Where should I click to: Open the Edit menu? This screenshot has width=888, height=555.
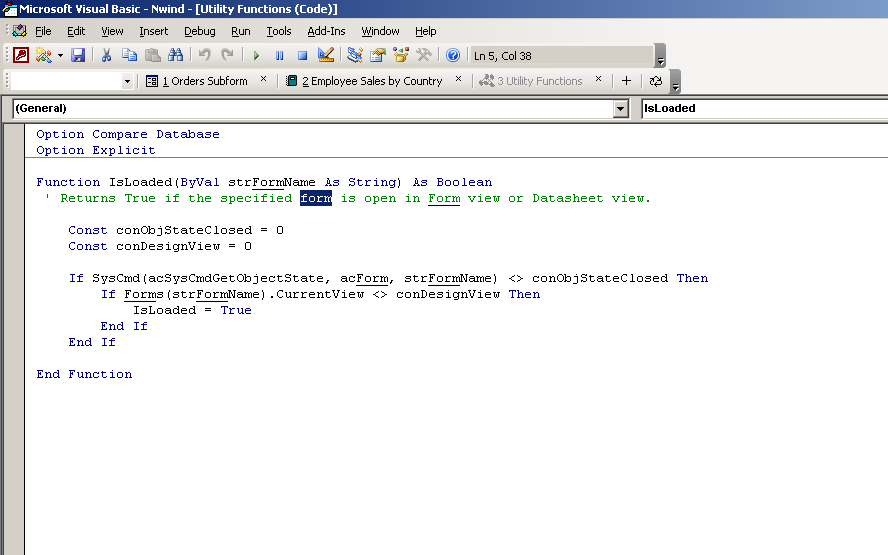(x=76, y=31)
